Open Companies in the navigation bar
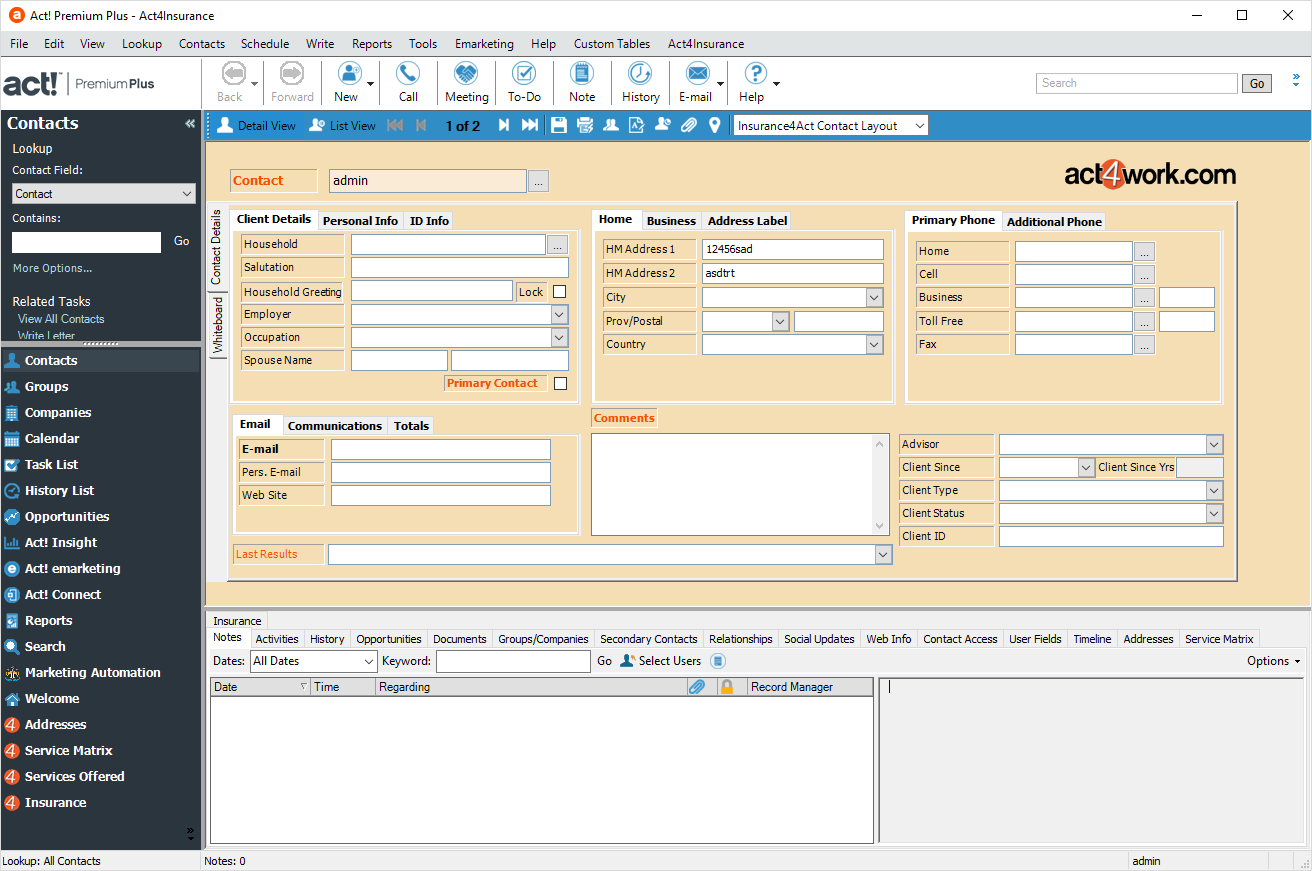 coord(58,412)
